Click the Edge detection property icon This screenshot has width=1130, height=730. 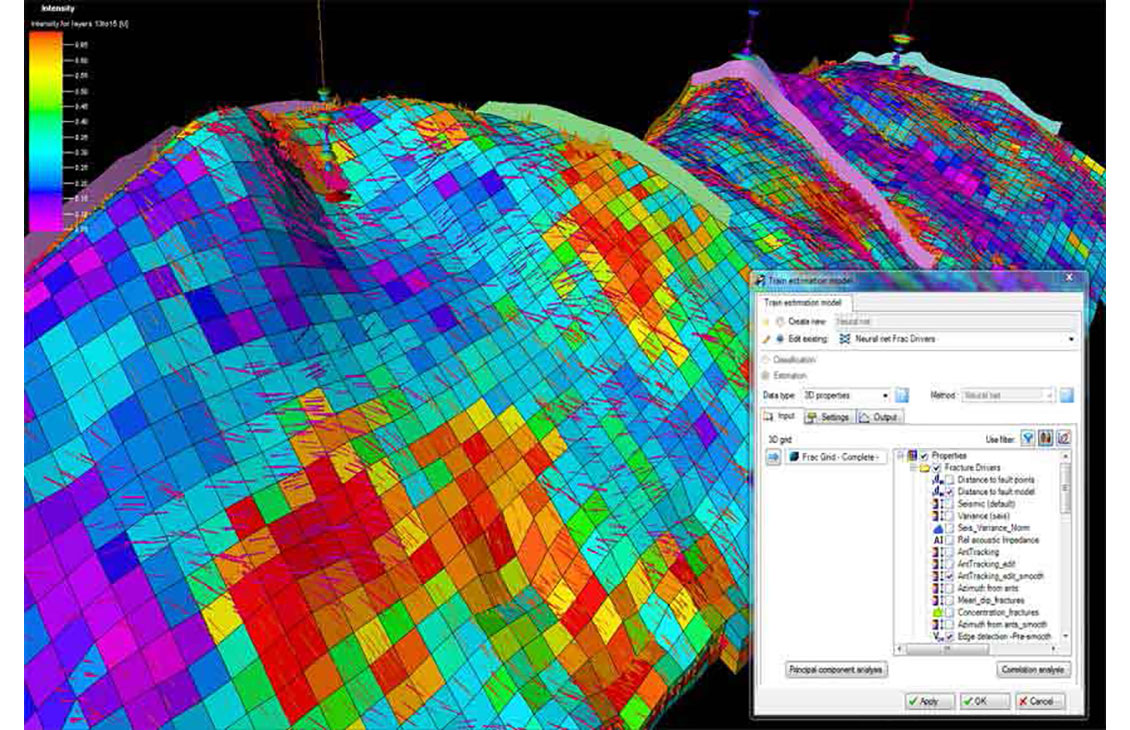pos(938,636)
